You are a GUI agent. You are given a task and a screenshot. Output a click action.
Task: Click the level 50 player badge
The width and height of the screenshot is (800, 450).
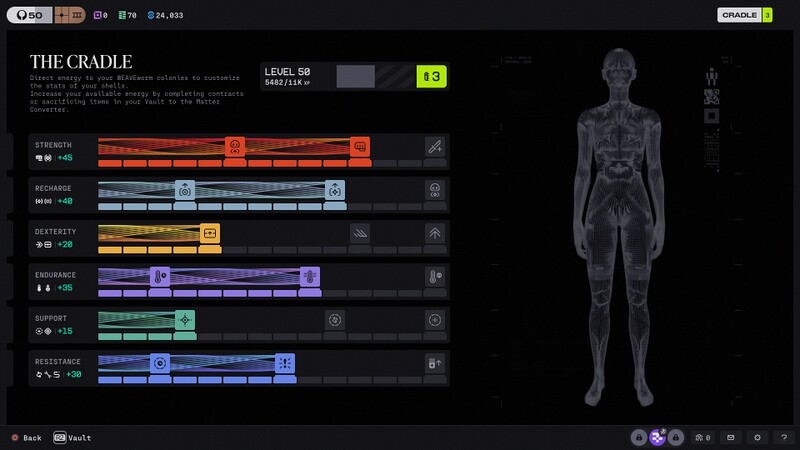pos(29,15)
